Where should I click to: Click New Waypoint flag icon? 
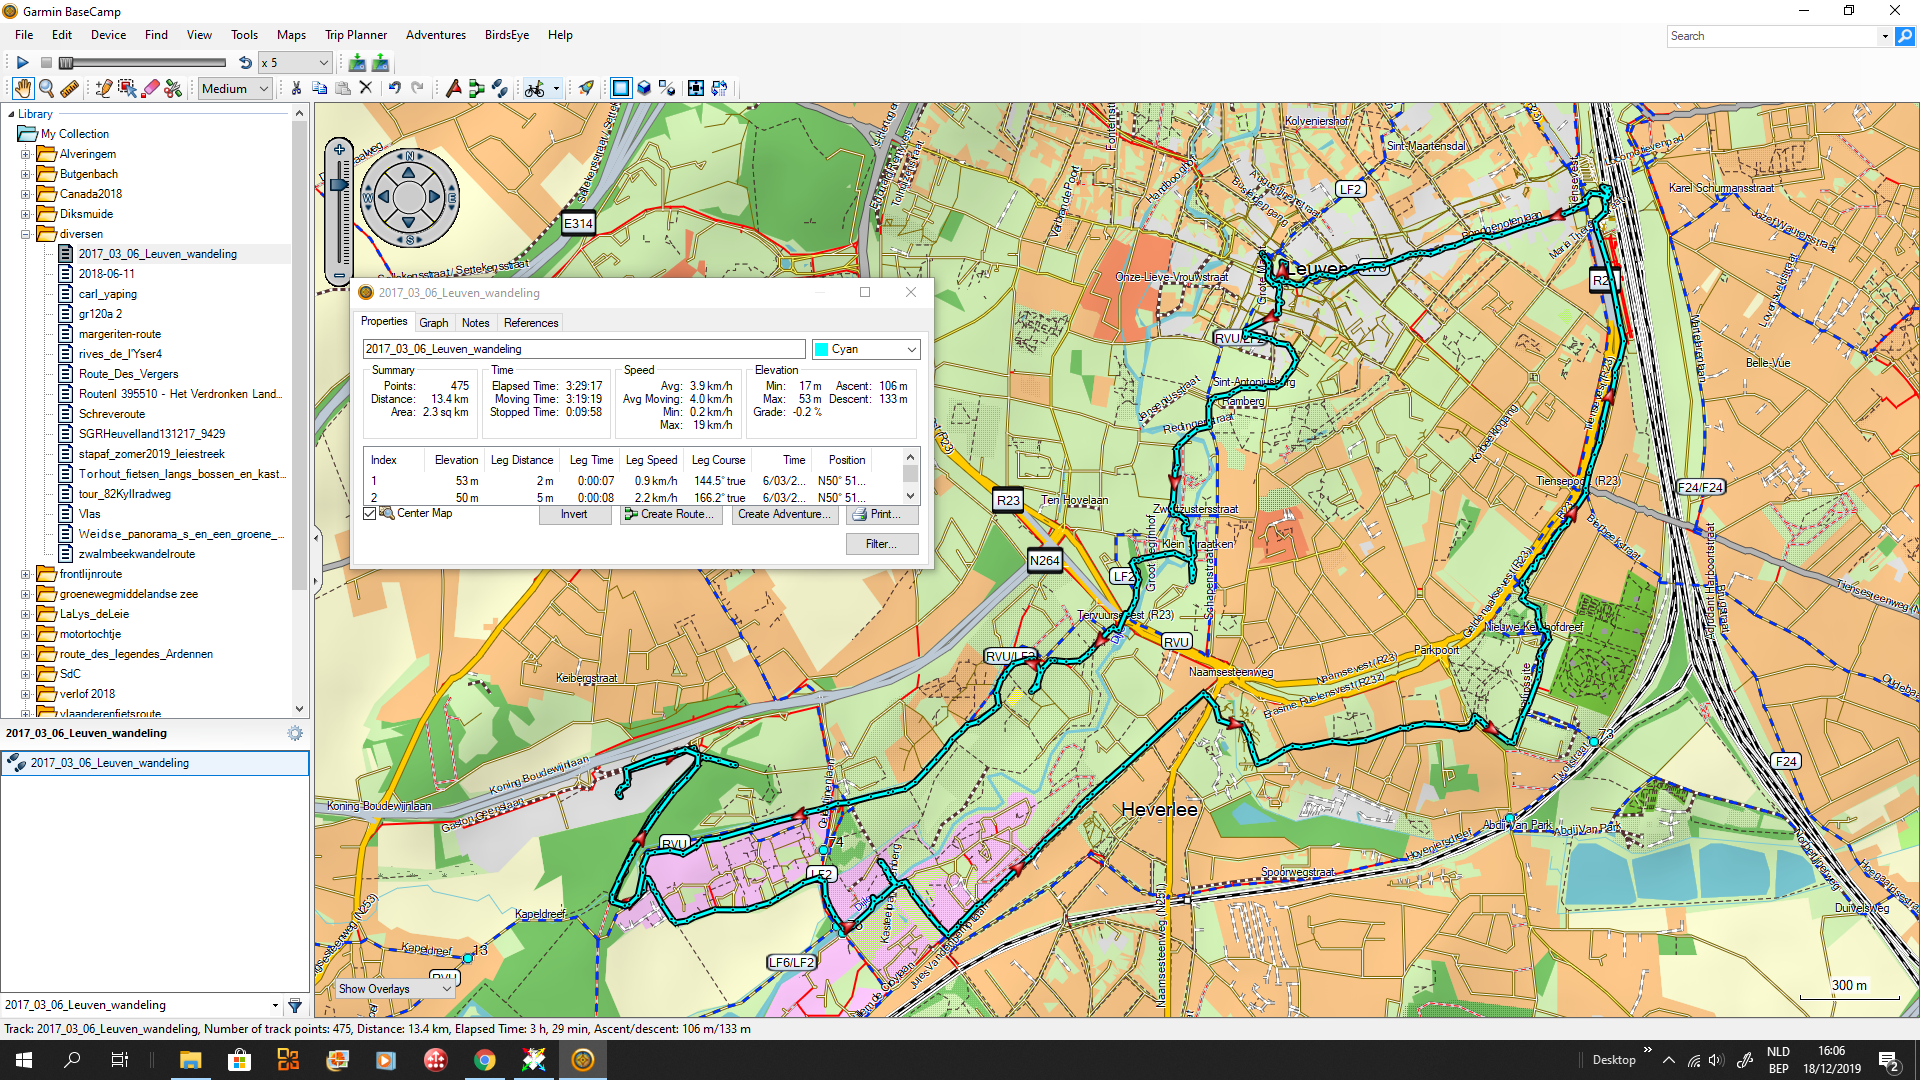pos(453,88)
